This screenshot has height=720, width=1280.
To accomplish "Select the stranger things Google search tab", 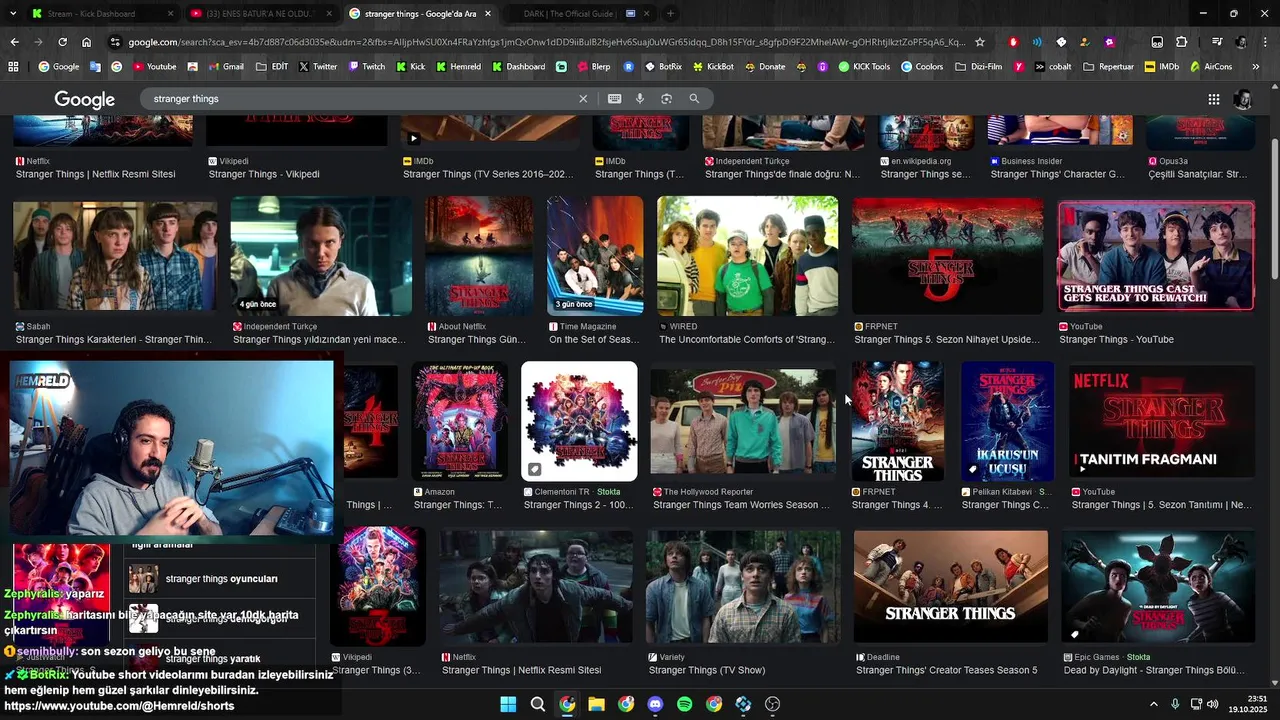I will coord(420,14).
